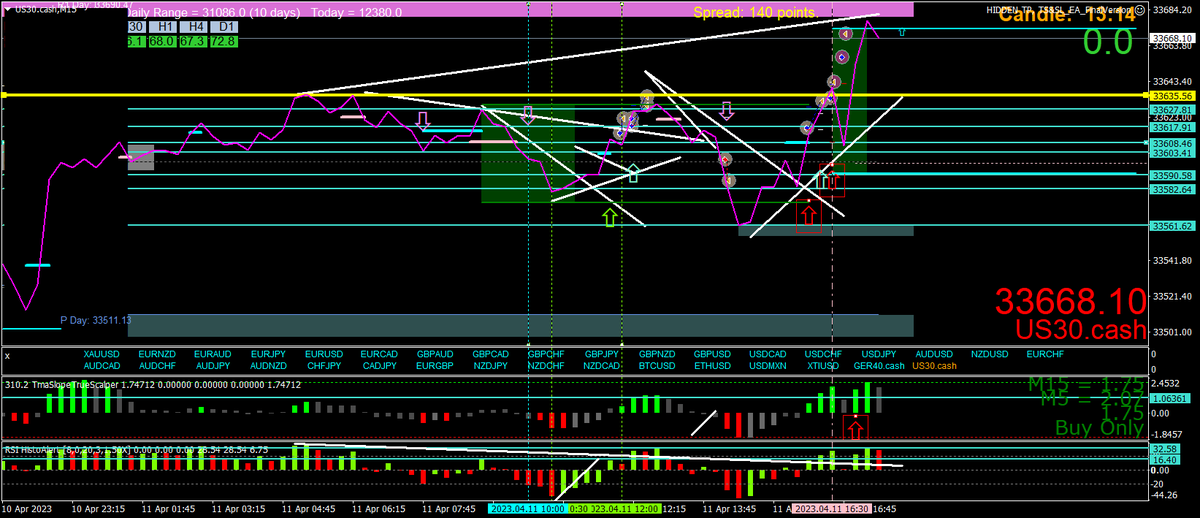Click the highlighted US30.cash symbol in the symbol row

point(934,366)
